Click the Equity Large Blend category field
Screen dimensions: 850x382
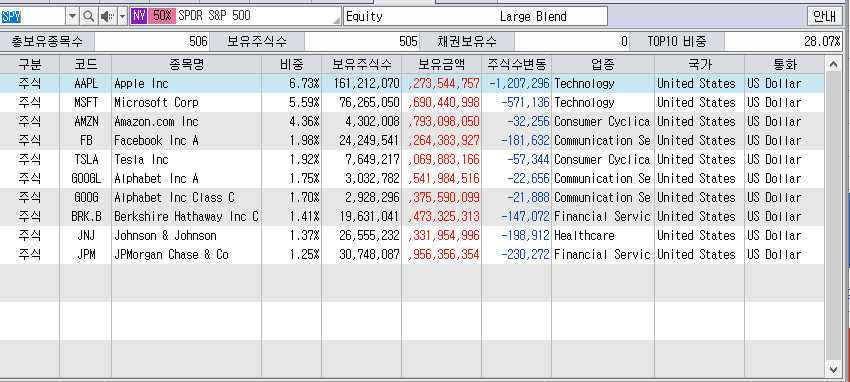coord(475,16)
